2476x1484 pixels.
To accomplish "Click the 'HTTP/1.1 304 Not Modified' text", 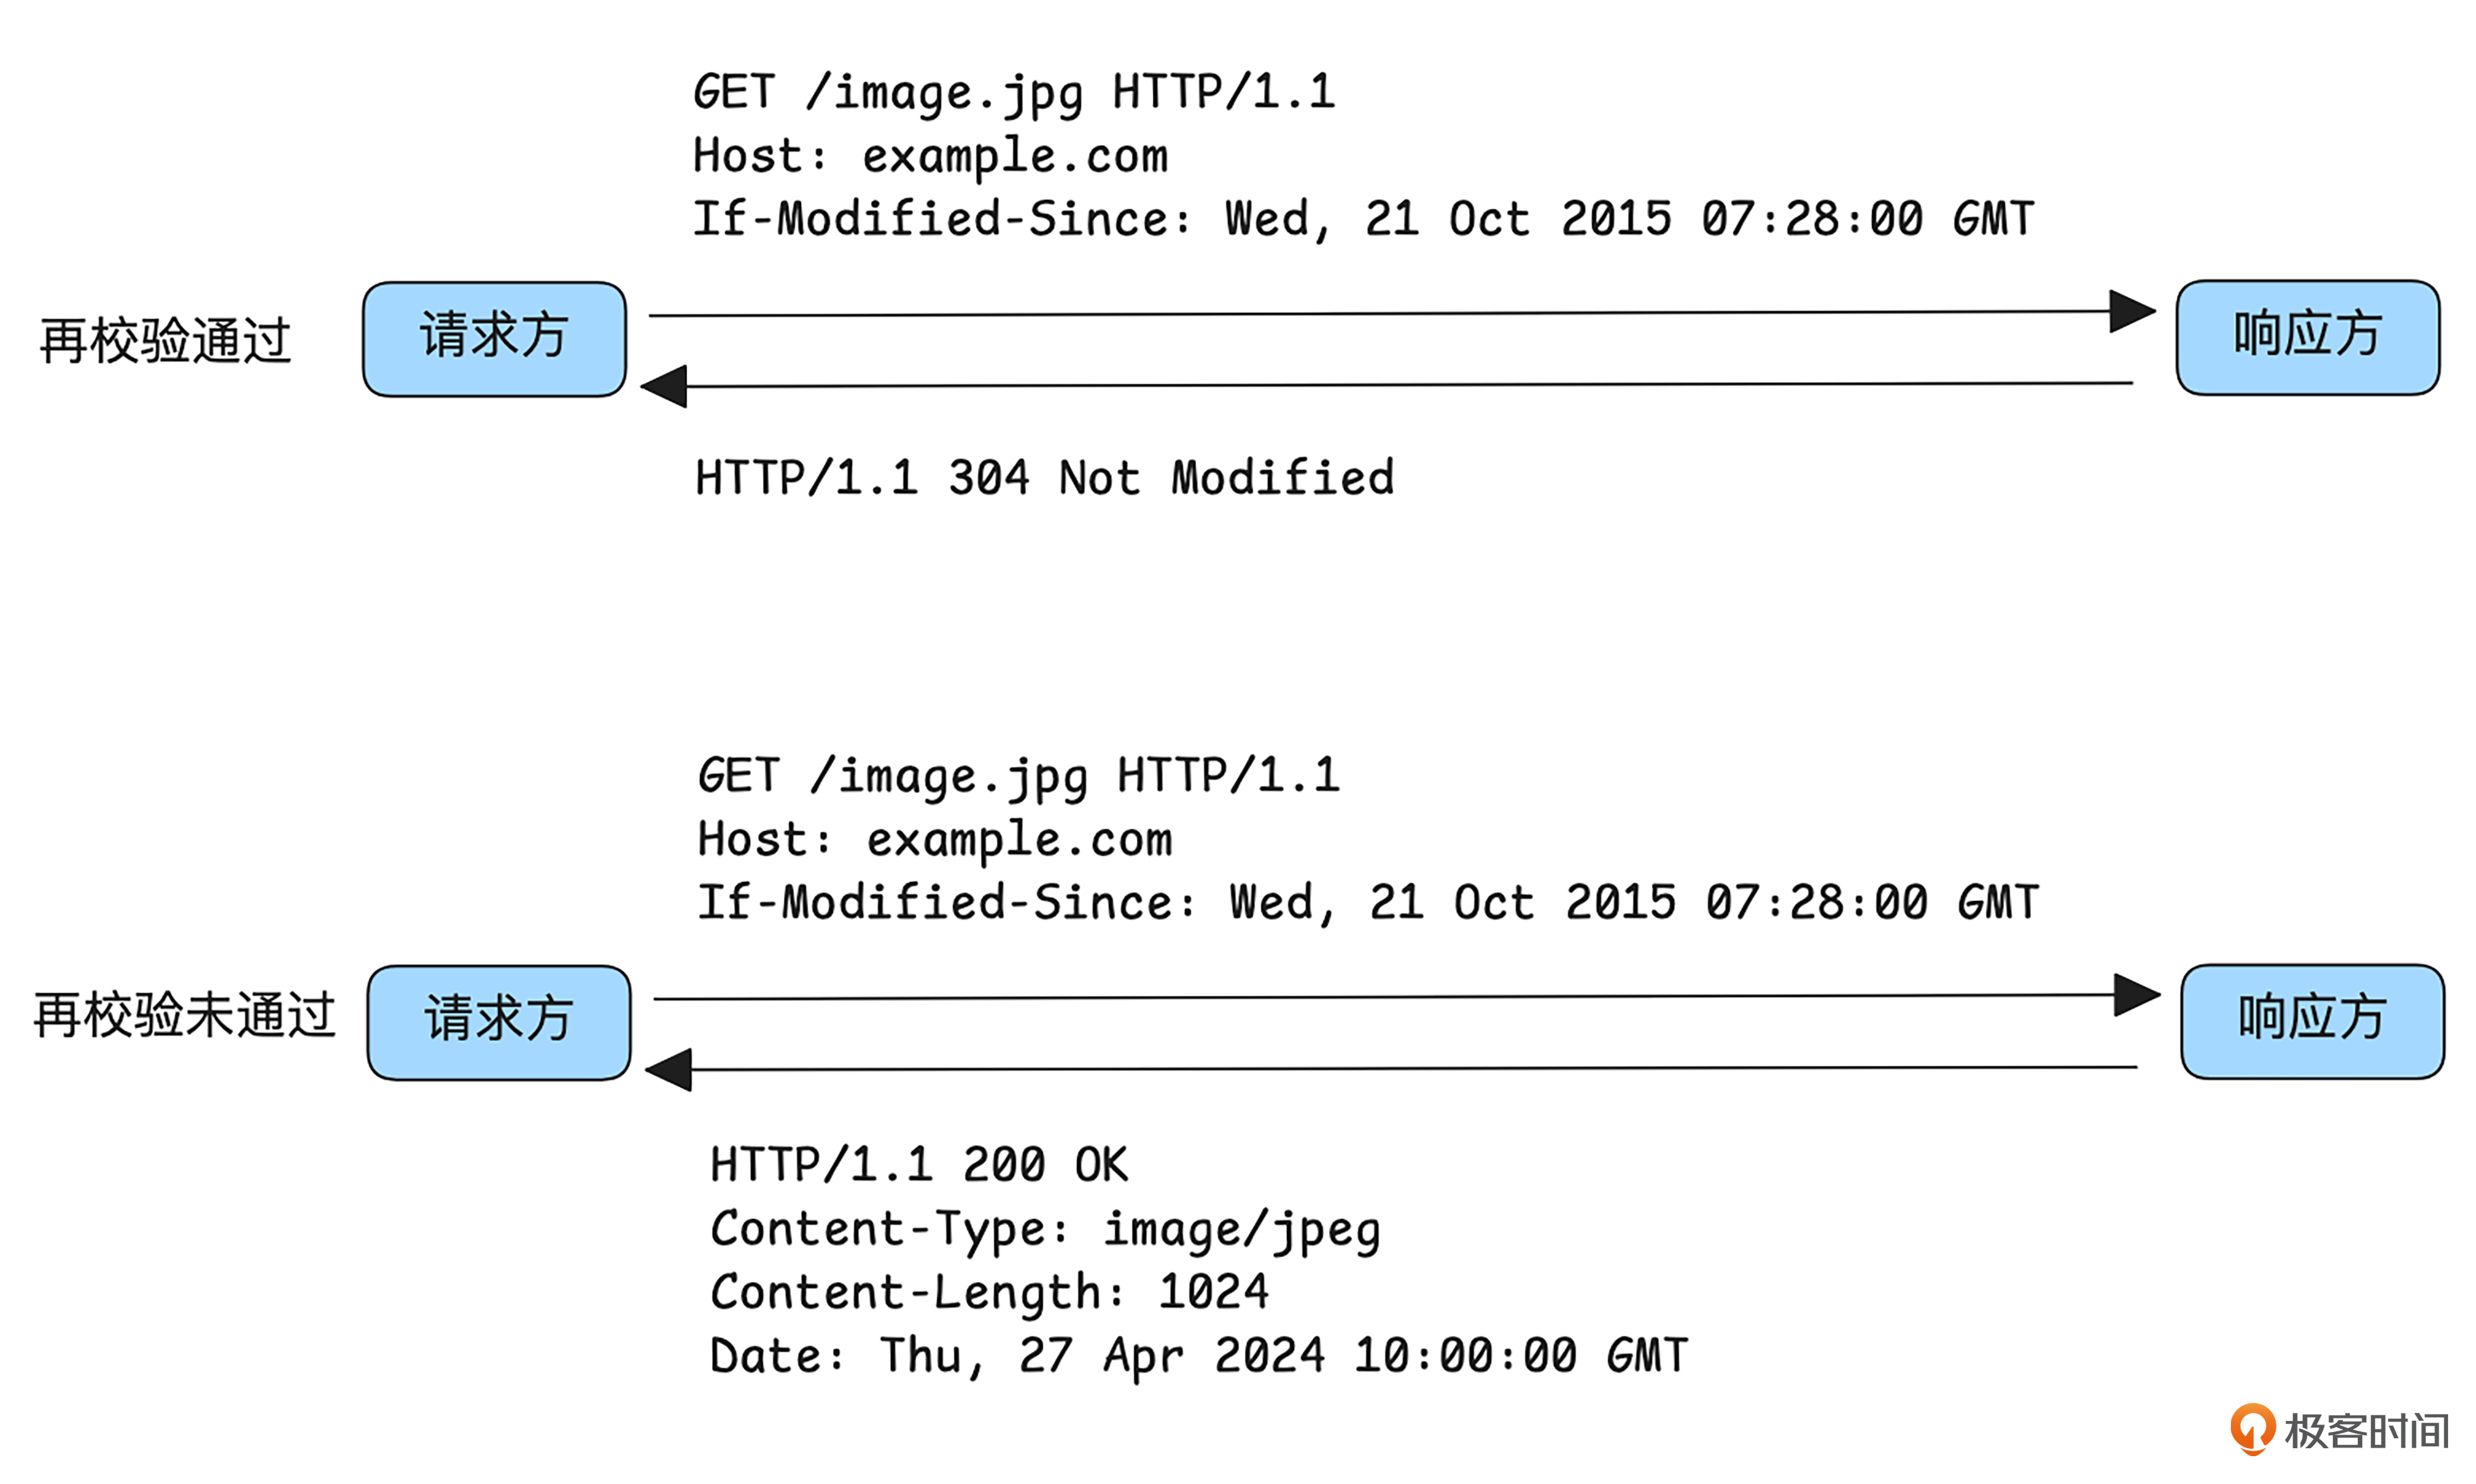I will pos(1044,478).
